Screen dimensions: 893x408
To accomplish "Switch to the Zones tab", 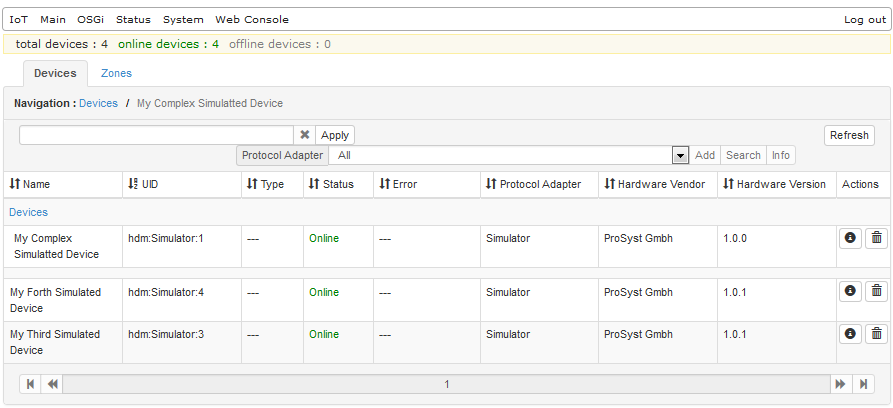I will 116,73.
